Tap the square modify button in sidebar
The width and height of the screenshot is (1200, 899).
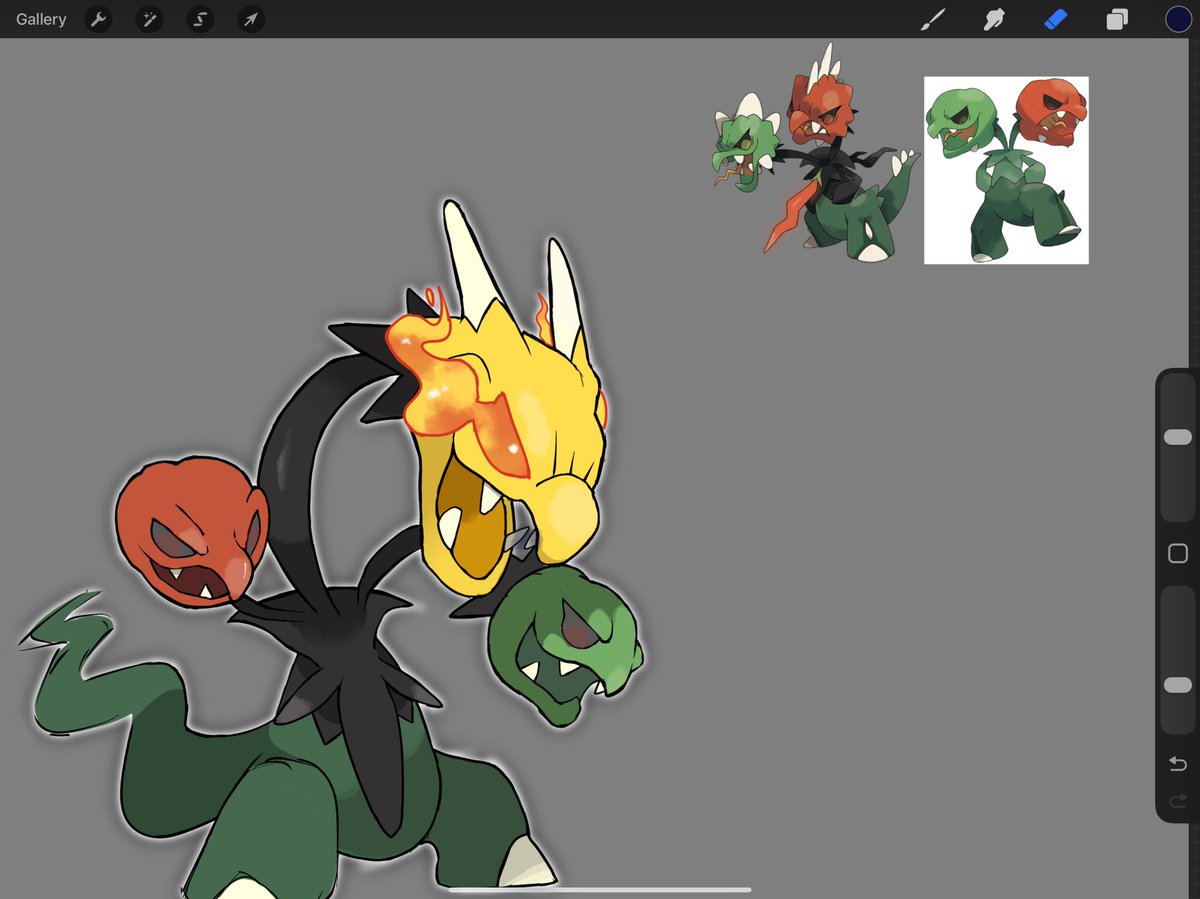pyautogui.click(x=1178, y=553)
